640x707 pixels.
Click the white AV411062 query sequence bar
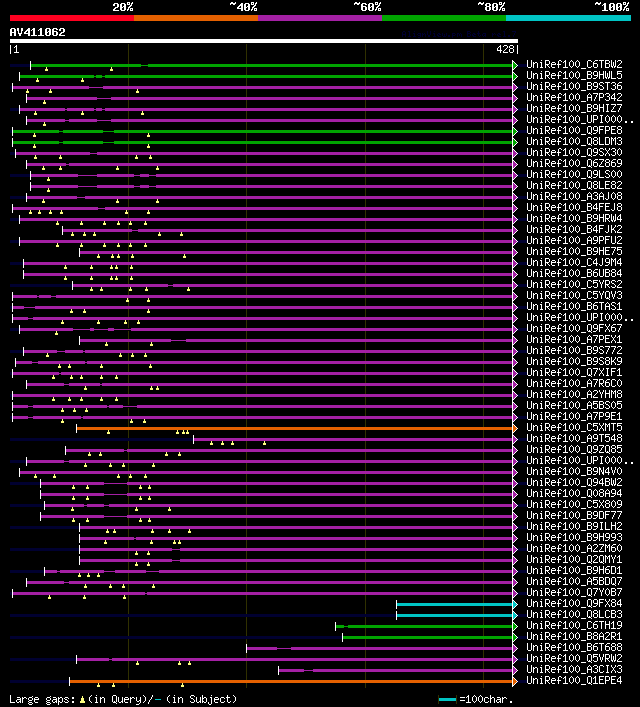coord(264,41)
